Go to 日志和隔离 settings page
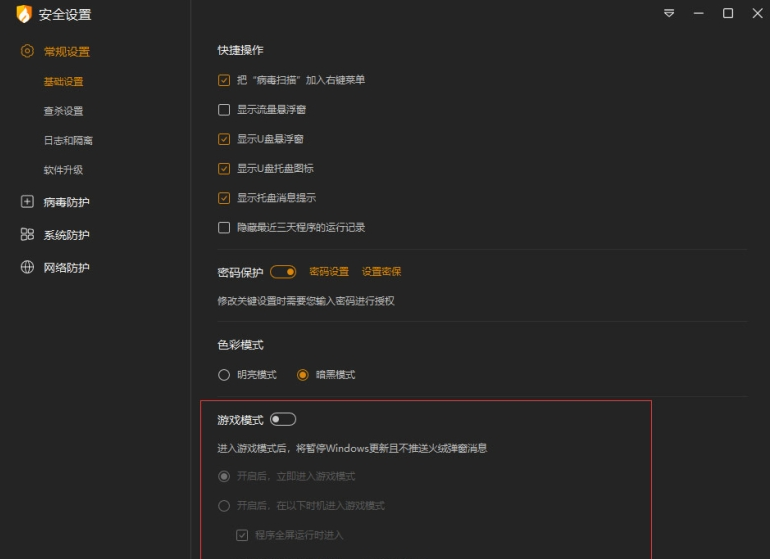Screen dimensions: 770x559 [x=68, y=140]
